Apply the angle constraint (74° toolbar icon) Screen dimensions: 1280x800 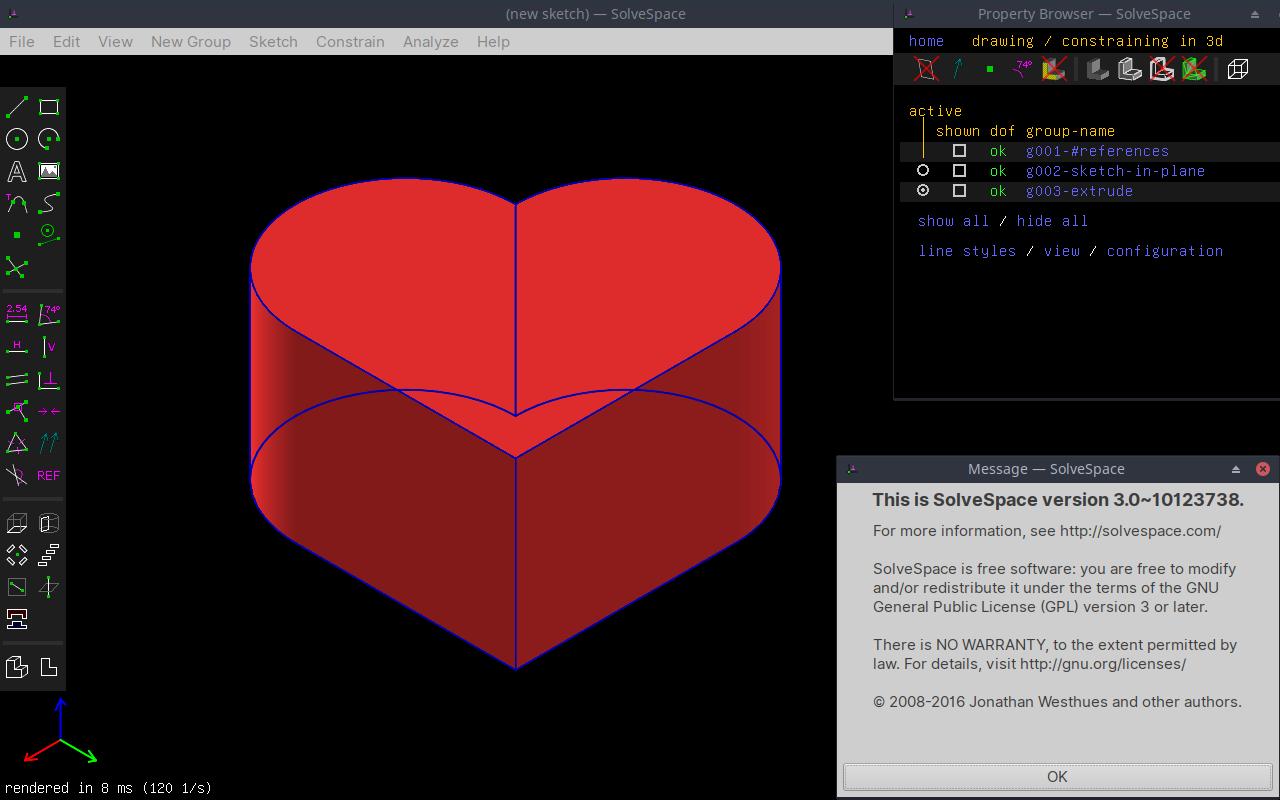pyautogui.click(x=49, y=315)
